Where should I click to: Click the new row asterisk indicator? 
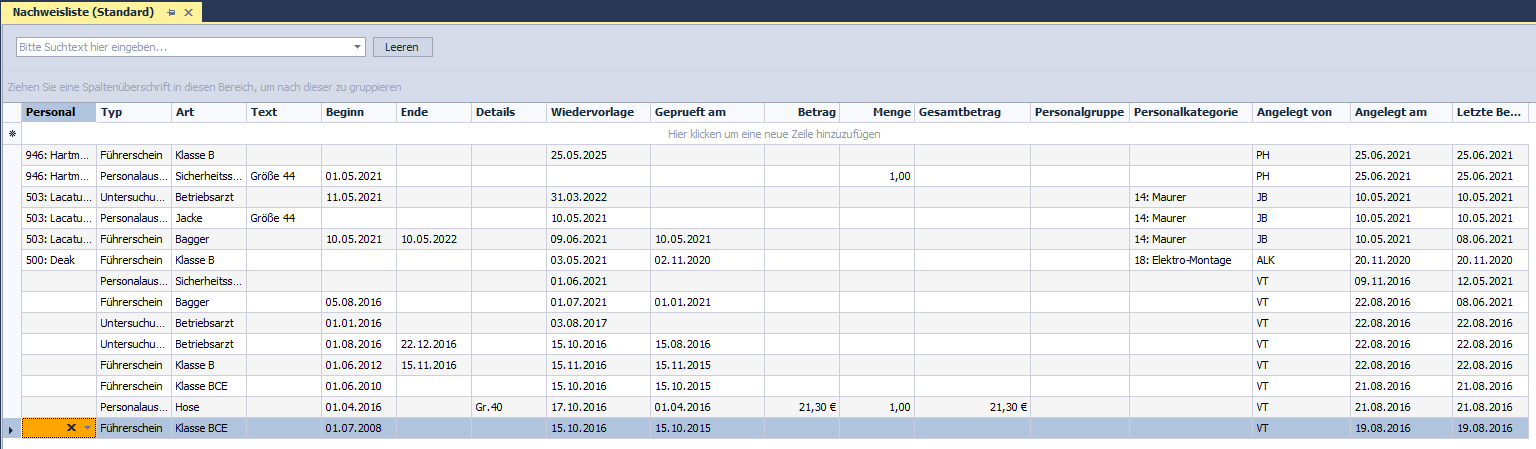[11, 134]
